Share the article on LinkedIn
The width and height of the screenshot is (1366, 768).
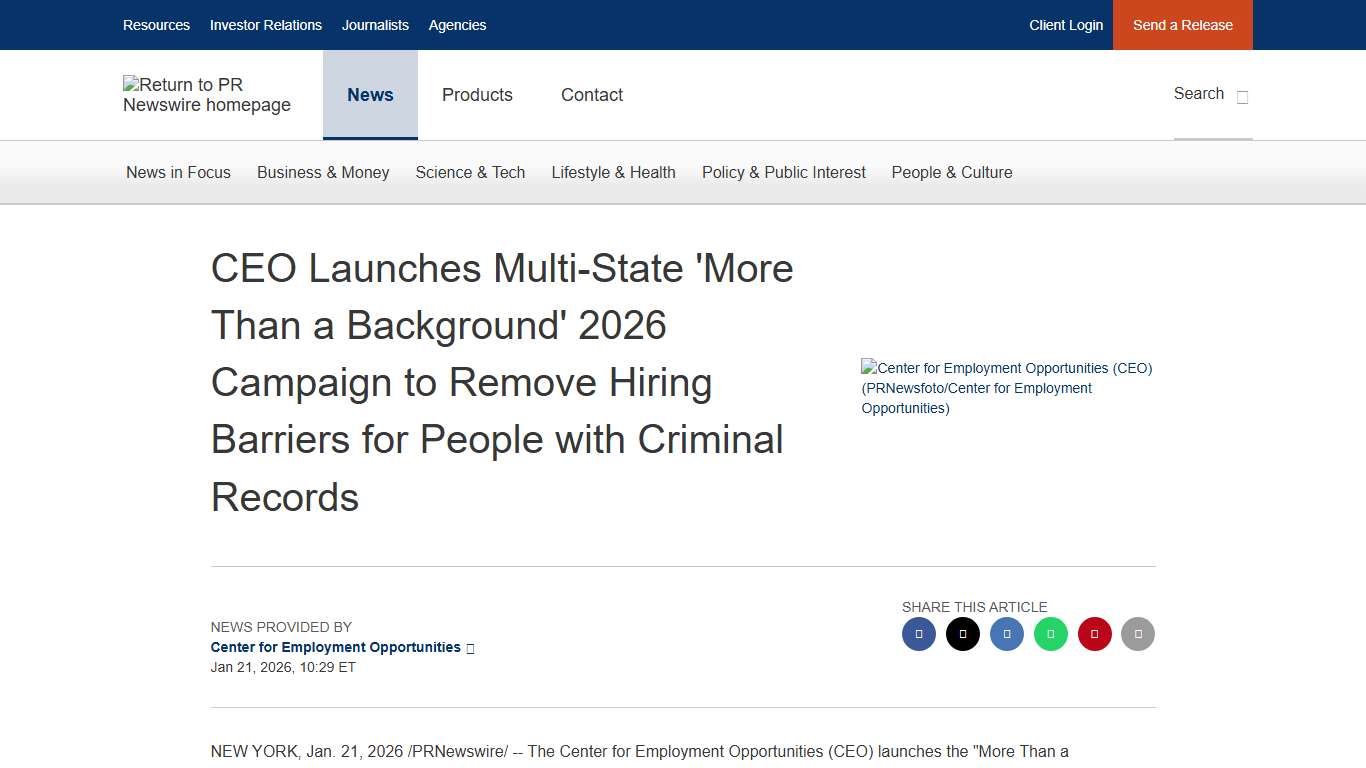[1007, 634]
